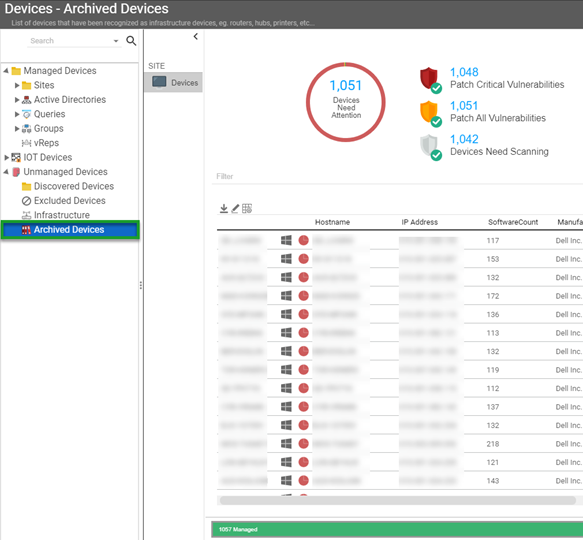Click the orange all-vulnerabilities shield icon
This screenshot has height=540, width=583.
(x=430, y=113)
